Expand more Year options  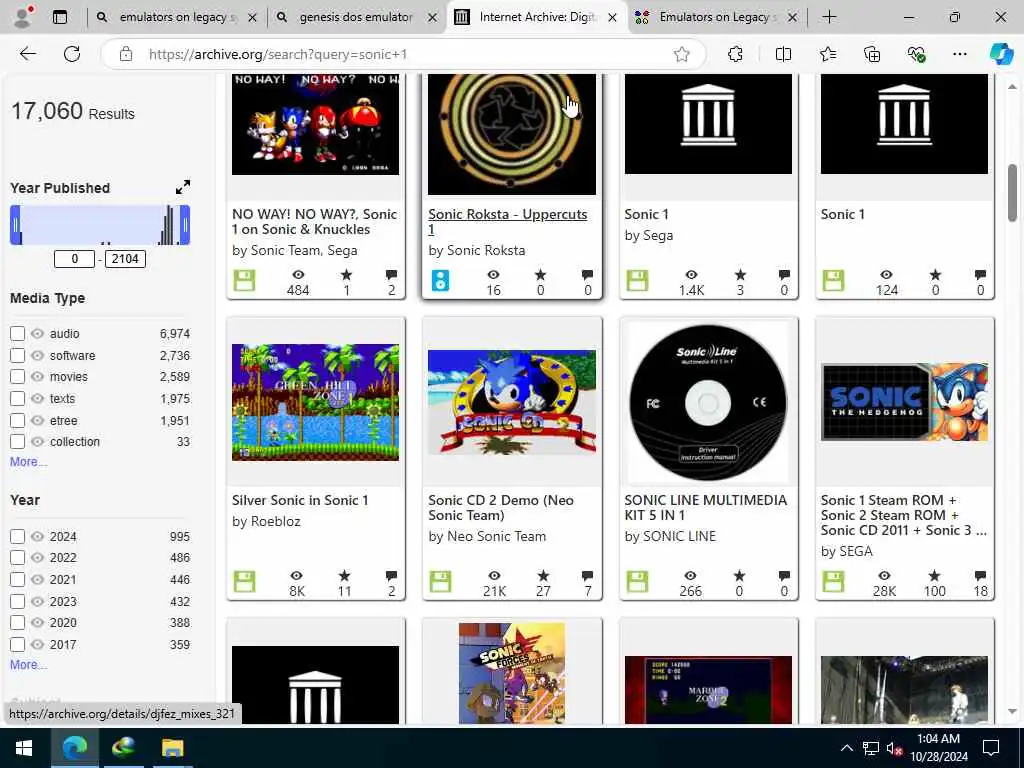pyautogui.click(x=28, y=665)
